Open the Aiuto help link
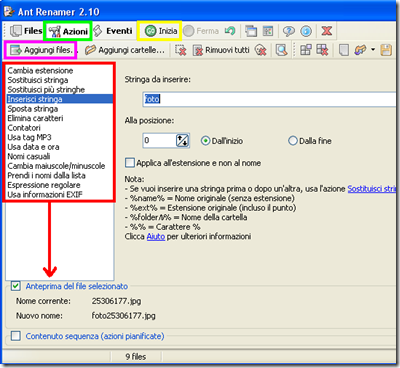 156,236
